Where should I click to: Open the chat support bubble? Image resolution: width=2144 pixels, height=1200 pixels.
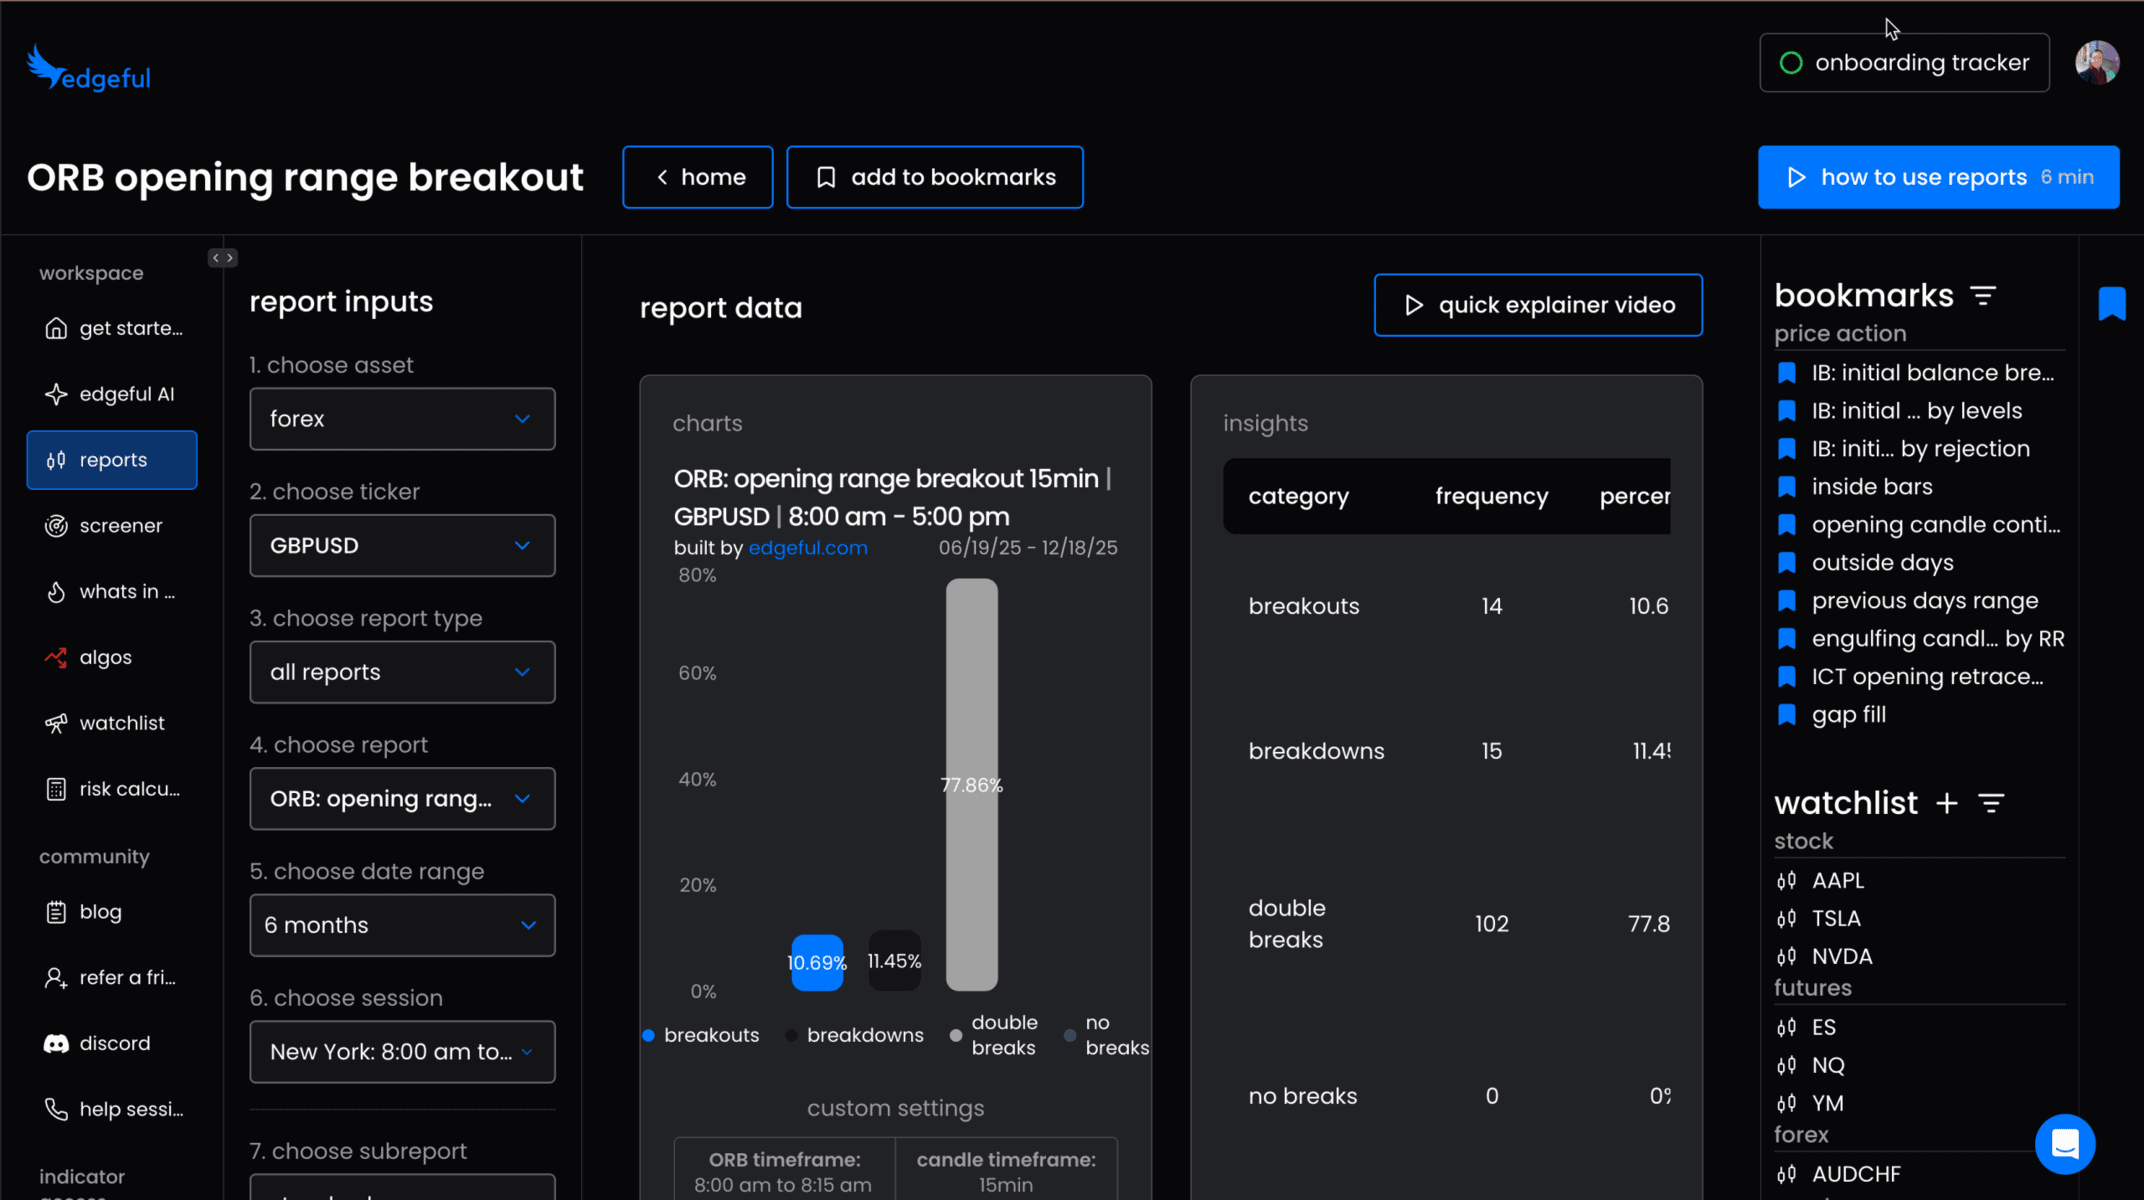point(2064,1143)
